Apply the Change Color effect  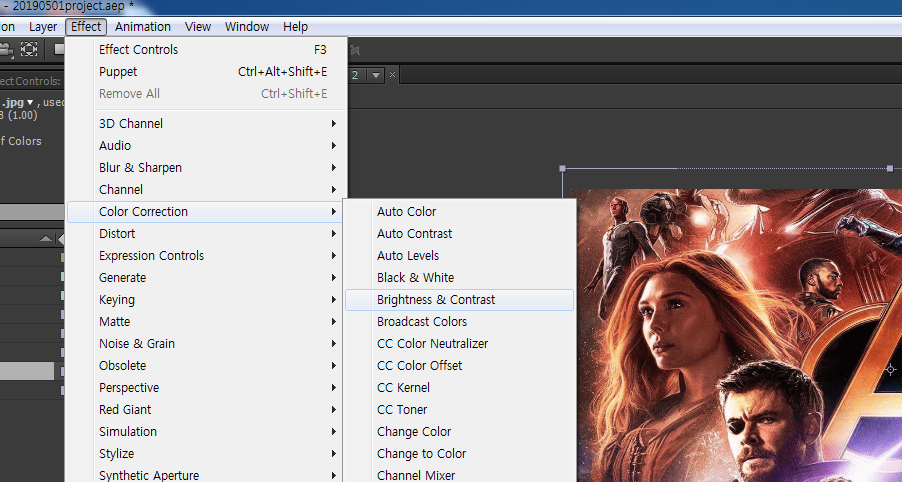pyautogui.click(x=460, y=431)
